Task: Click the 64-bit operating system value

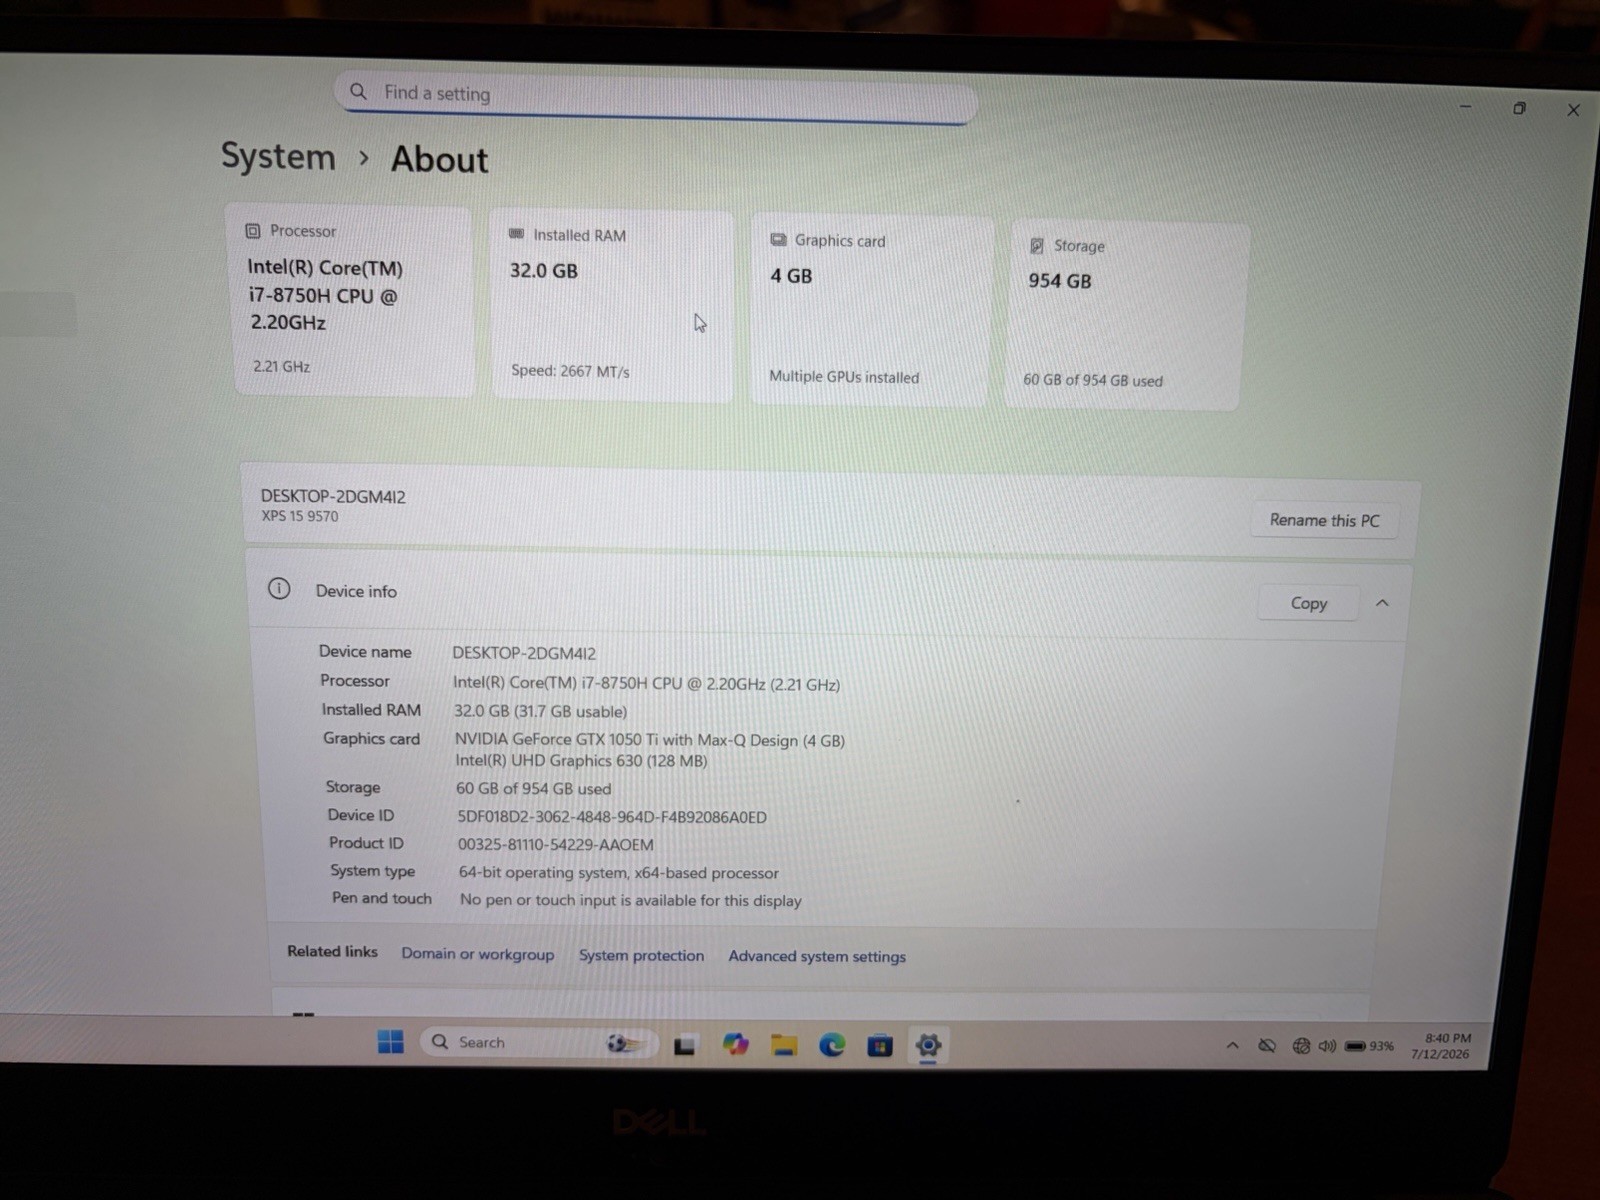Action: (x=618, y=873)
